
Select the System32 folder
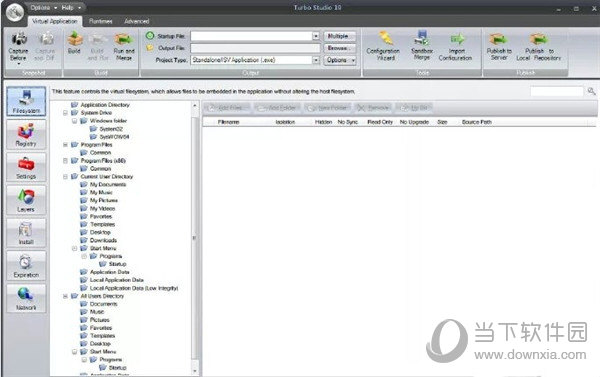[x=106, y=129]
